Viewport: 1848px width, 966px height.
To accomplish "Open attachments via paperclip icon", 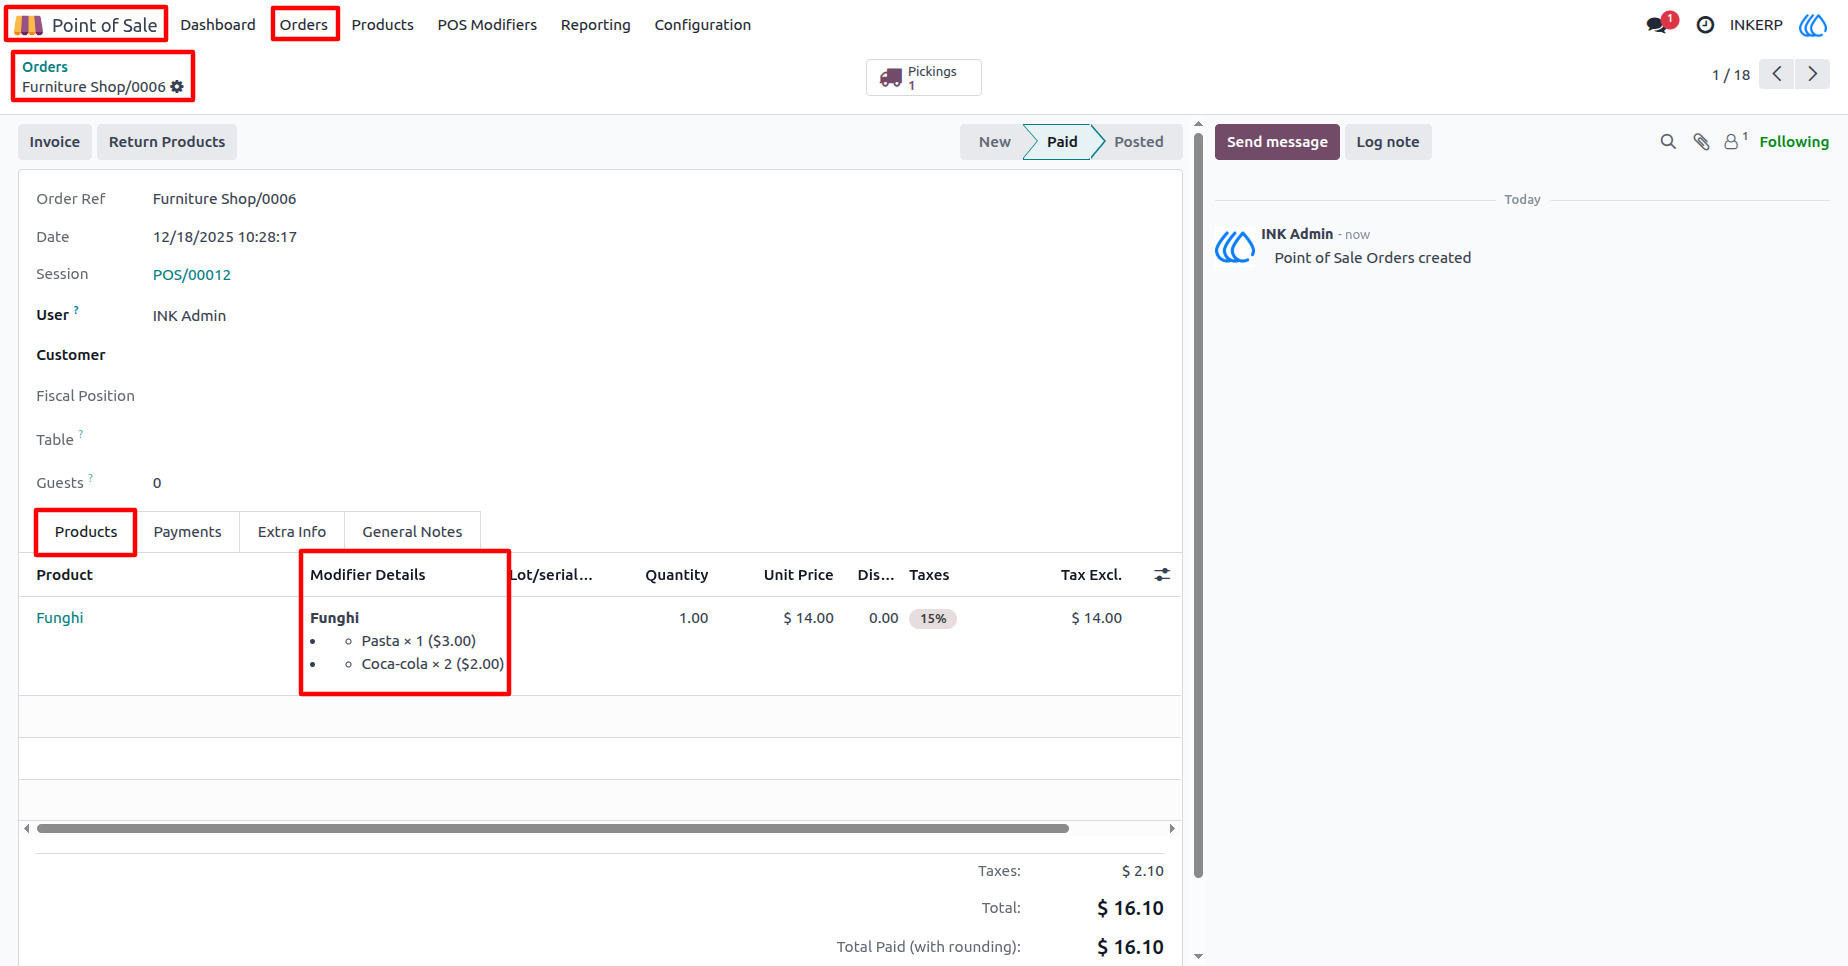I will [x=1701, y=142].
